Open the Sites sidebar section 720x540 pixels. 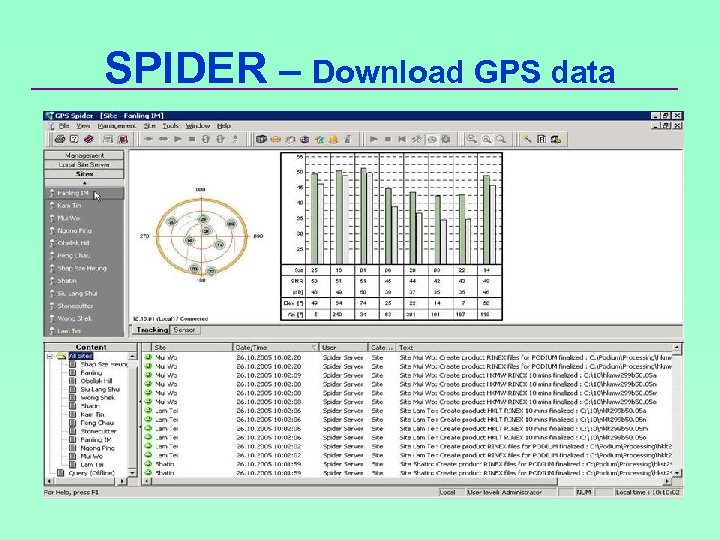[84, 174]
